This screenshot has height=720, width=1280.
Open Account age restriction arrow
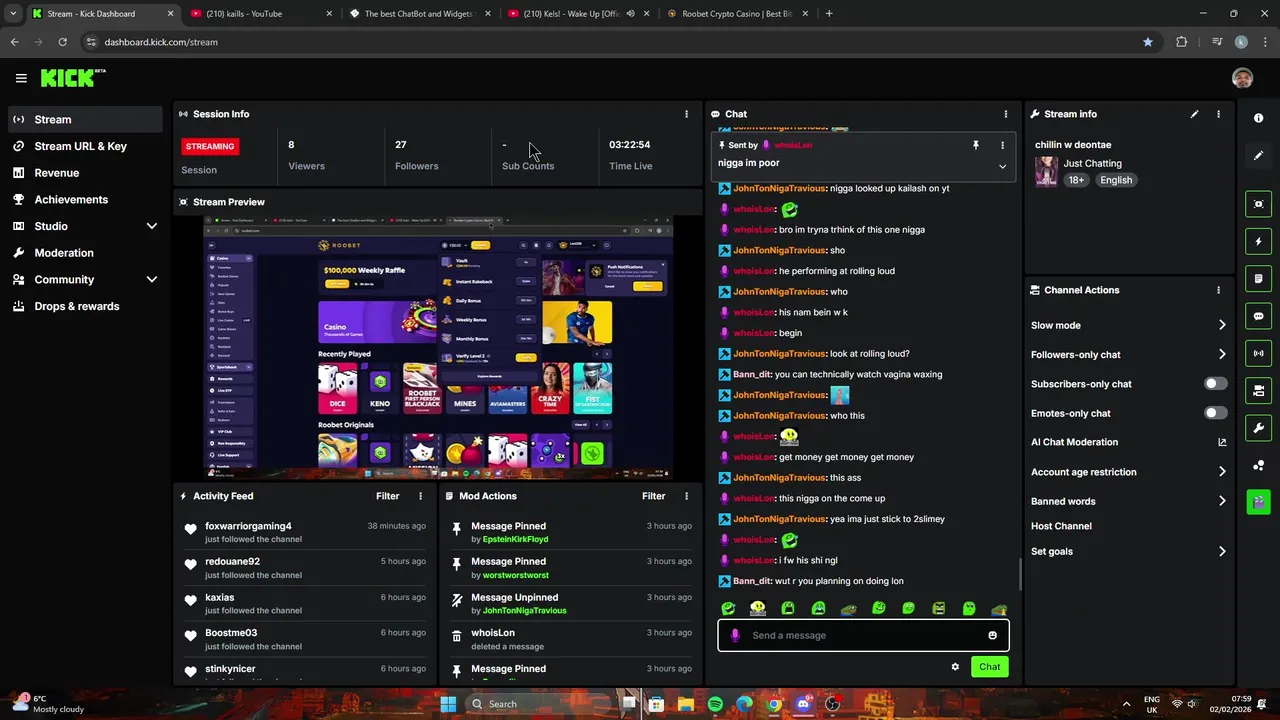pos(1222,472)
